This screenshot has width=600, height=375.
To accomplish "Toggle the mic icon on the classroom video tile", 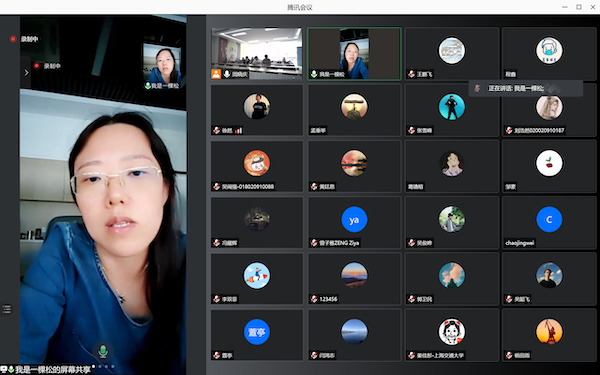I will pyautogui.click(x=227, y=74).
